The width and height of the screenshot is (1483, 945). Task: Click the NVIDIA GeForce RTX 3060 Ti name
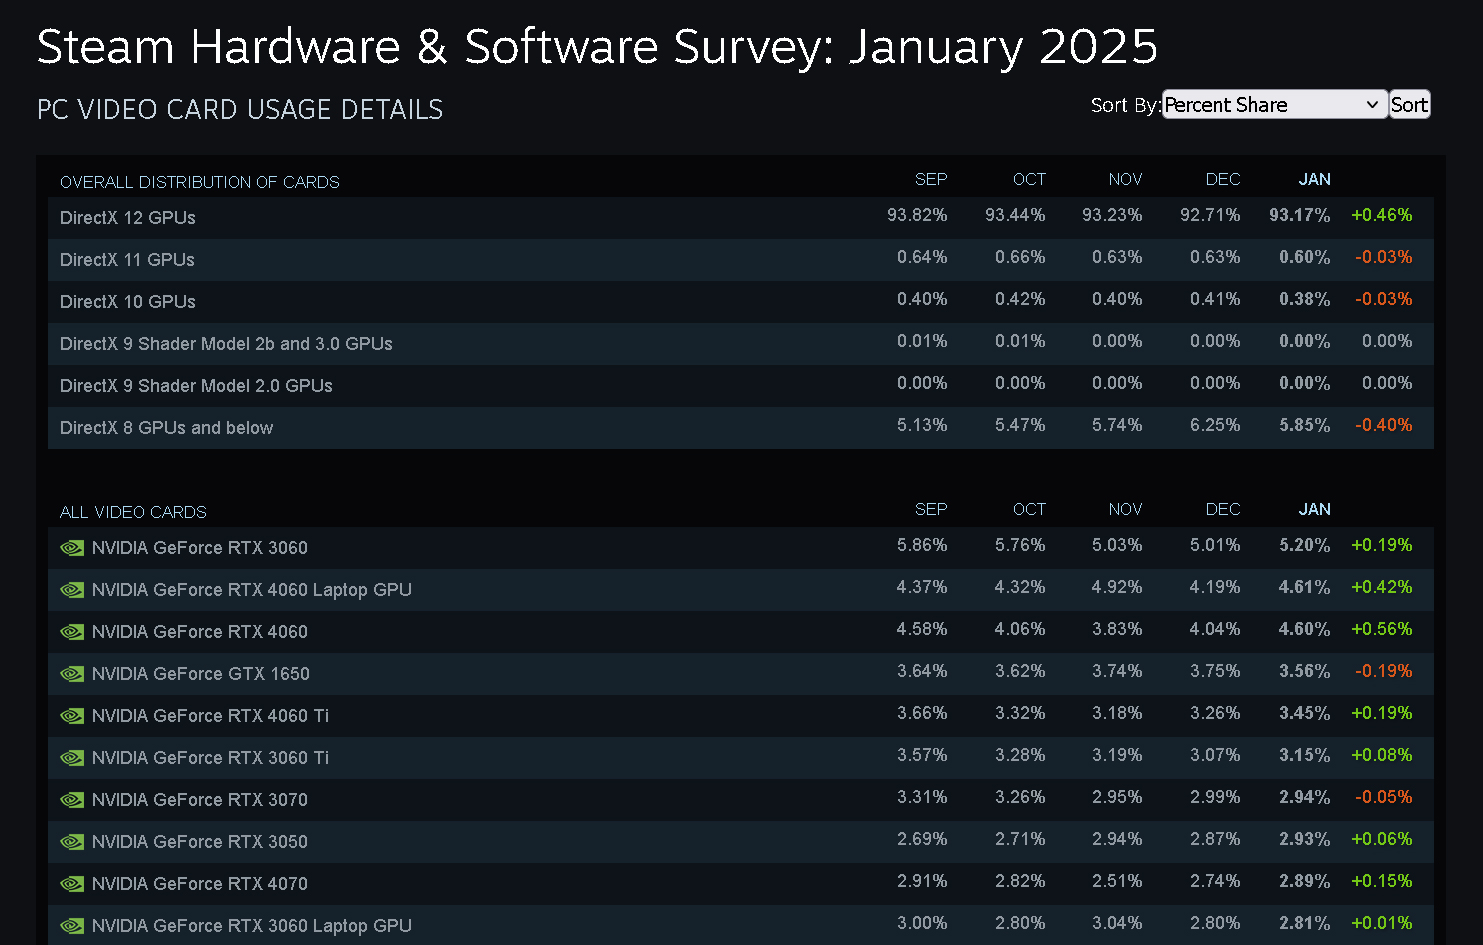[x=210, y=758]
